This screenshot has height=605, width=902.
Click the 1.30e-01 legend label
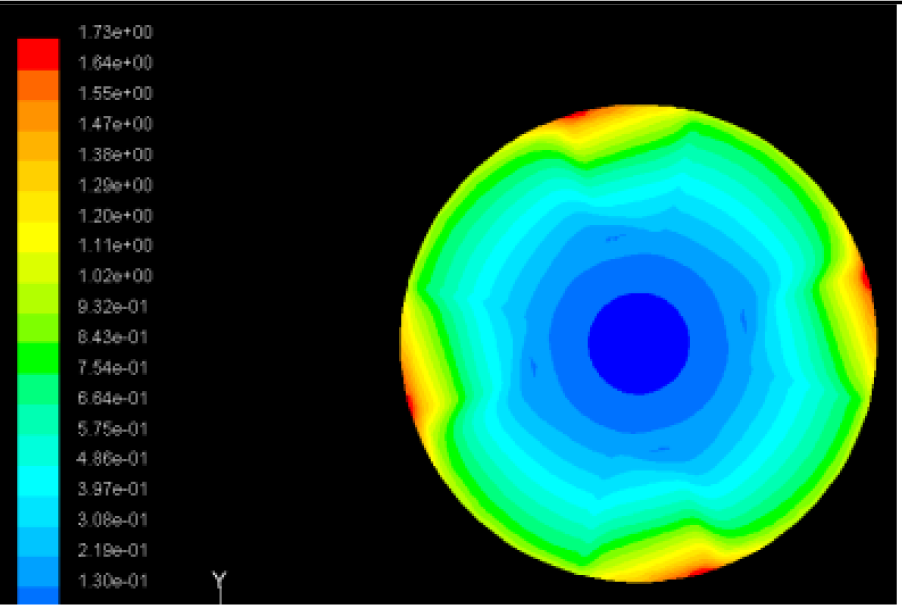[x=113, y=581]
